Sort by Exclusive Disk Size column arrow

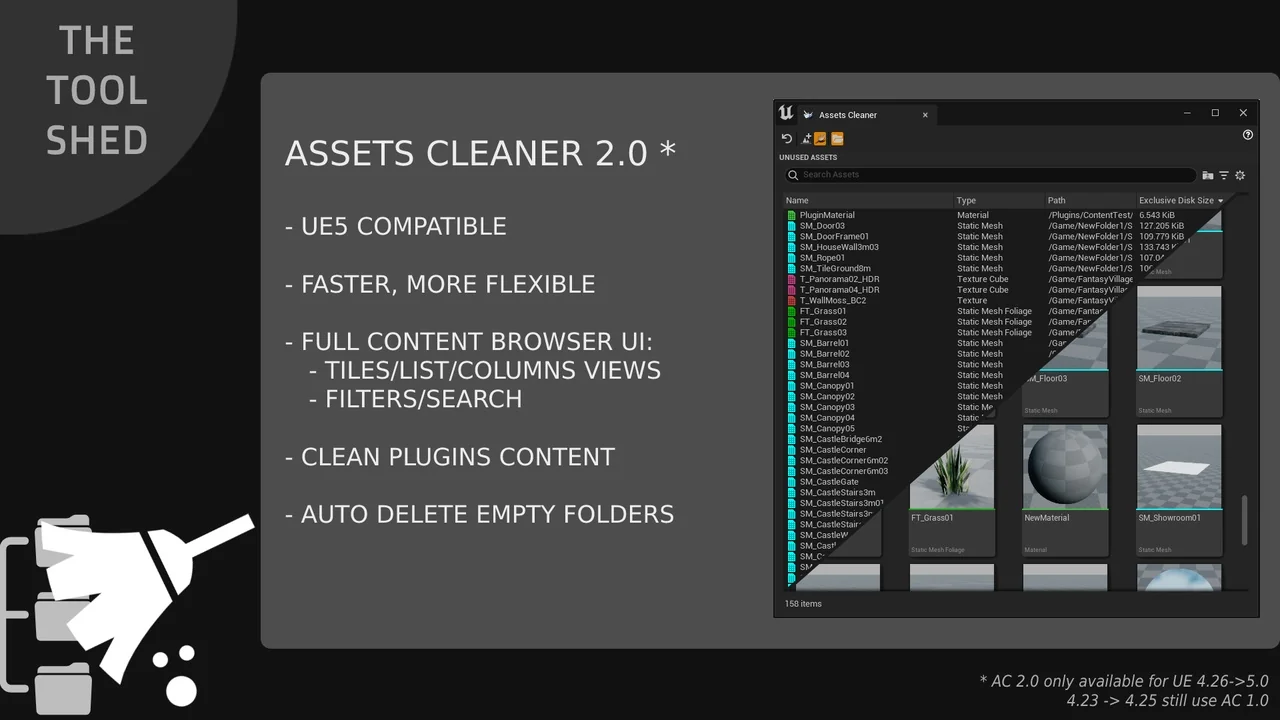(1220, 201)
